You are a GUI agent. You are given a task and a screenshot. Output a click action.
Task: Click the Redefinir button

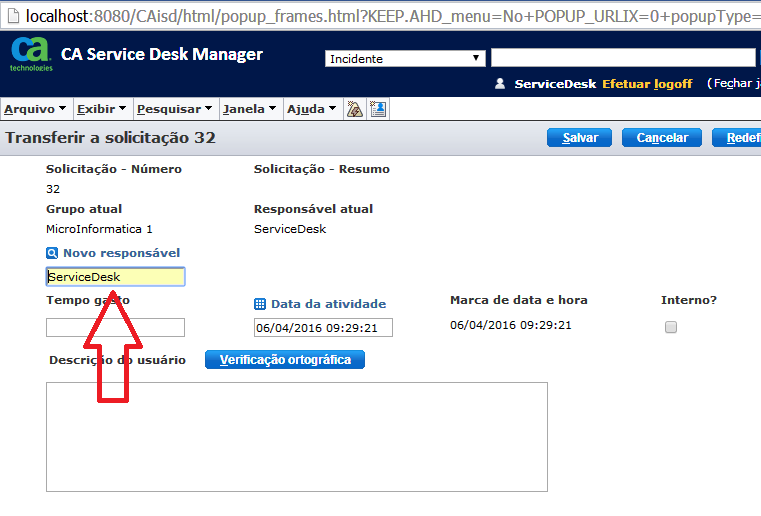pos(737,138)
